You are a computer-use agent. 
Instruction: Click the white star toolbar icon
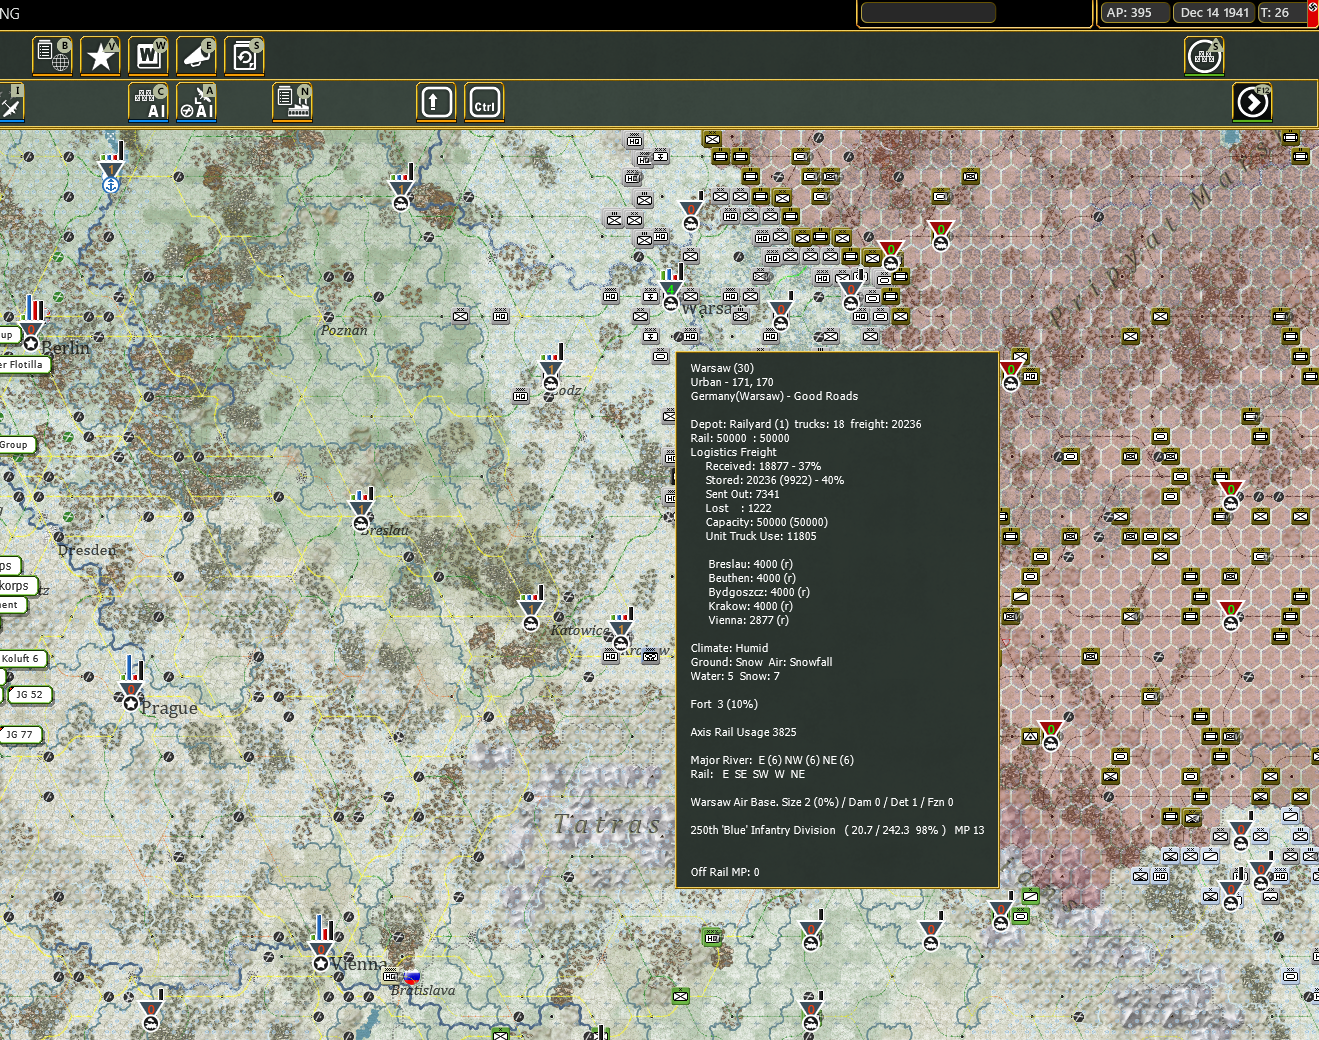(x=100, y=56)
